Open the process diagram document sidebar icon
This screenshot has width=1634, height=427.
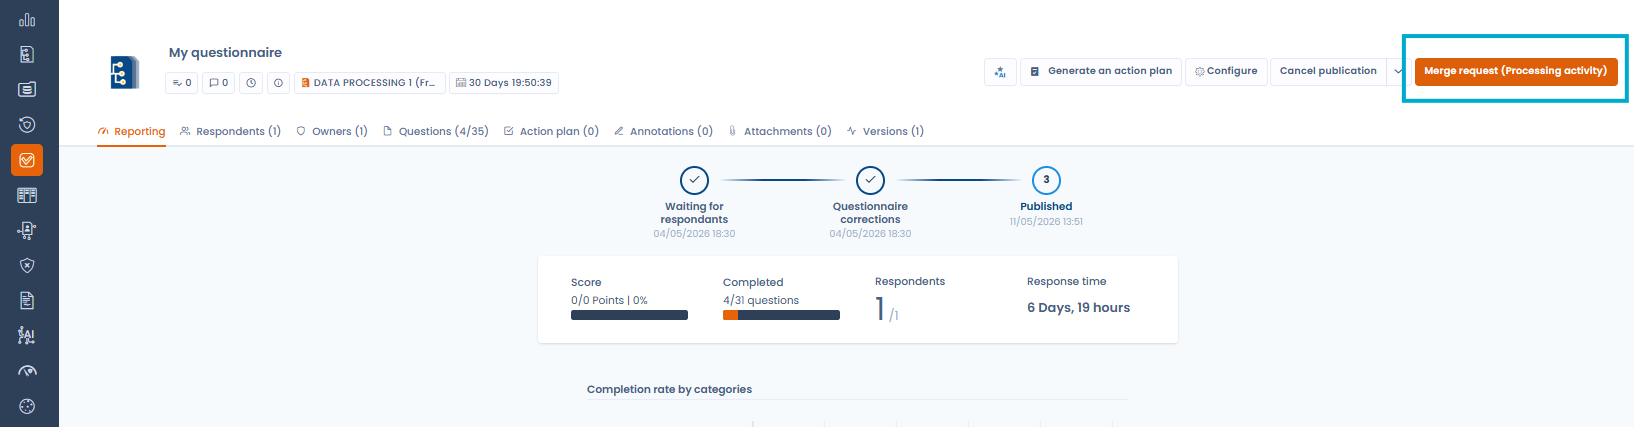click(x=27, y=54)
